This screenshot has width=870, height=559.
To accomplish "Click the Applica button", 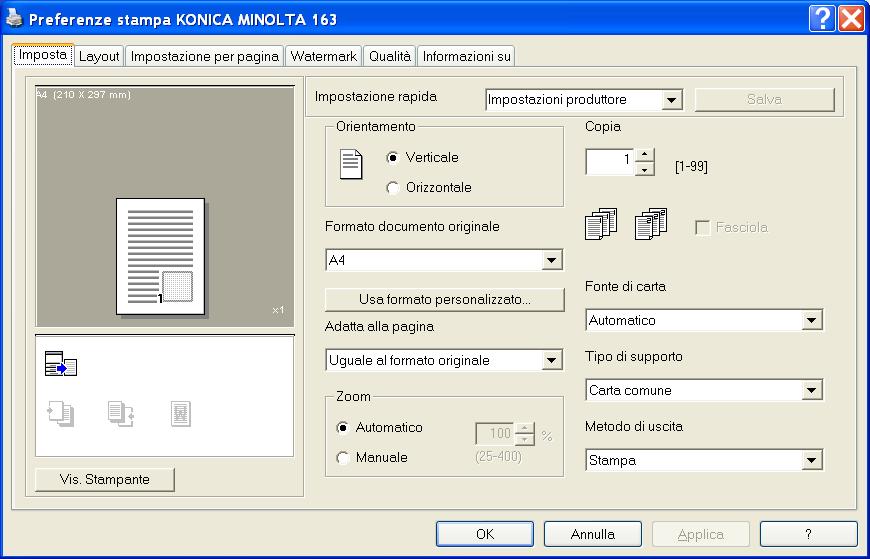I will 701,534.
